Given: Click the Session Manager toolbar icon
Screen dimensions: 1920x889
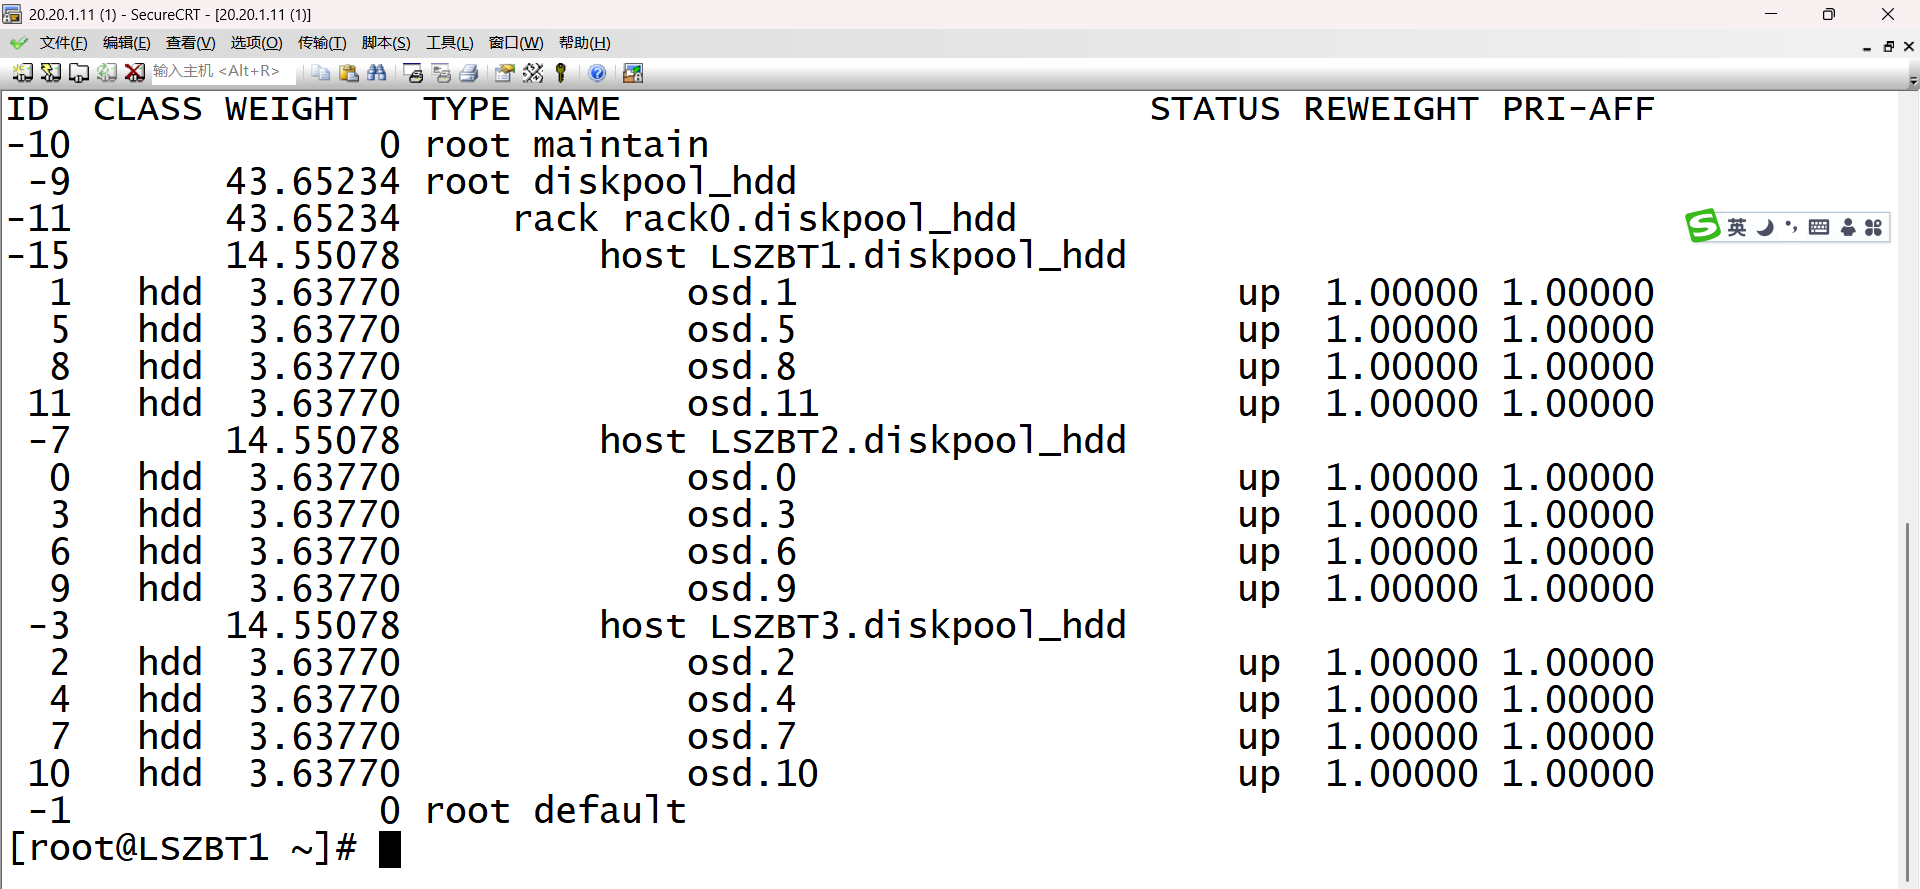Looking at the screenshot, I should point(22,73).
